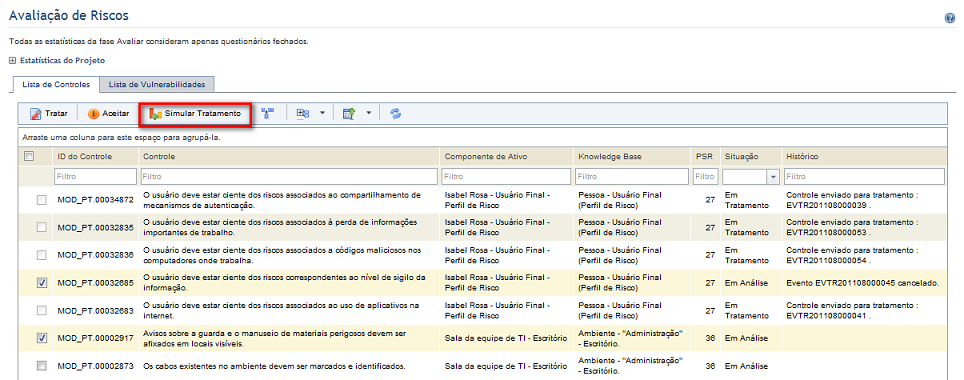Click the Tratar toolbar button
The image size is (964, 380).
pos(49,114)
